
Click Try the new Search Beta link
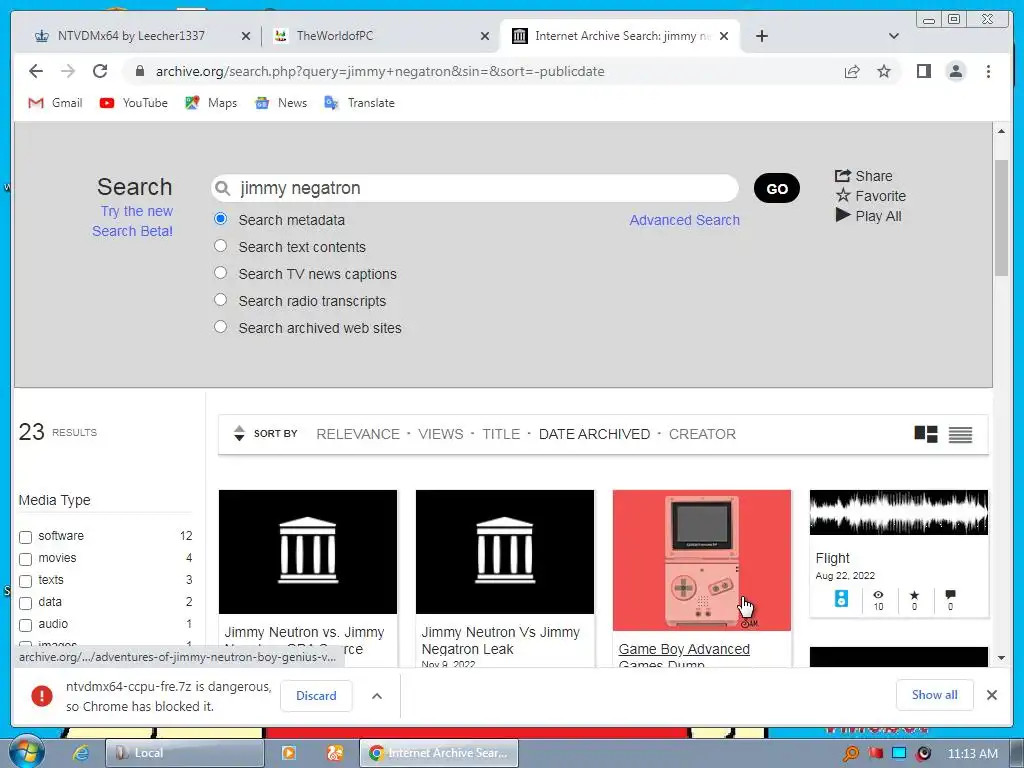point(133,221)
